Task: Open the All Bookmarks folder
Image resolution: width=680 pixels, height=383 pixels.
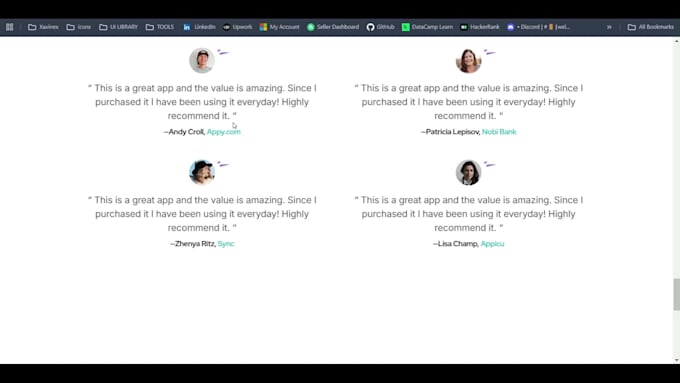Action: pyautogui.click(x=651, y=27)
